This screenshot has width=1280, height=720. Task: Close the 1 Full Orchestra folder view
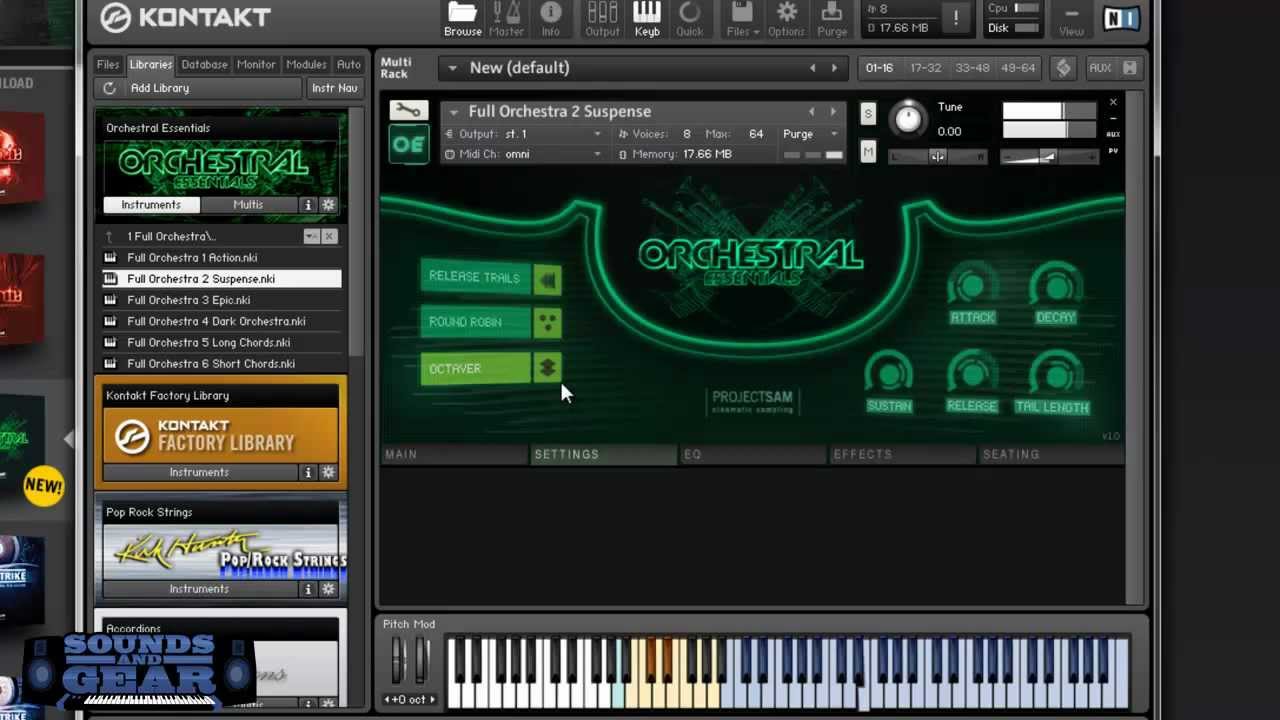coord(329,236)
